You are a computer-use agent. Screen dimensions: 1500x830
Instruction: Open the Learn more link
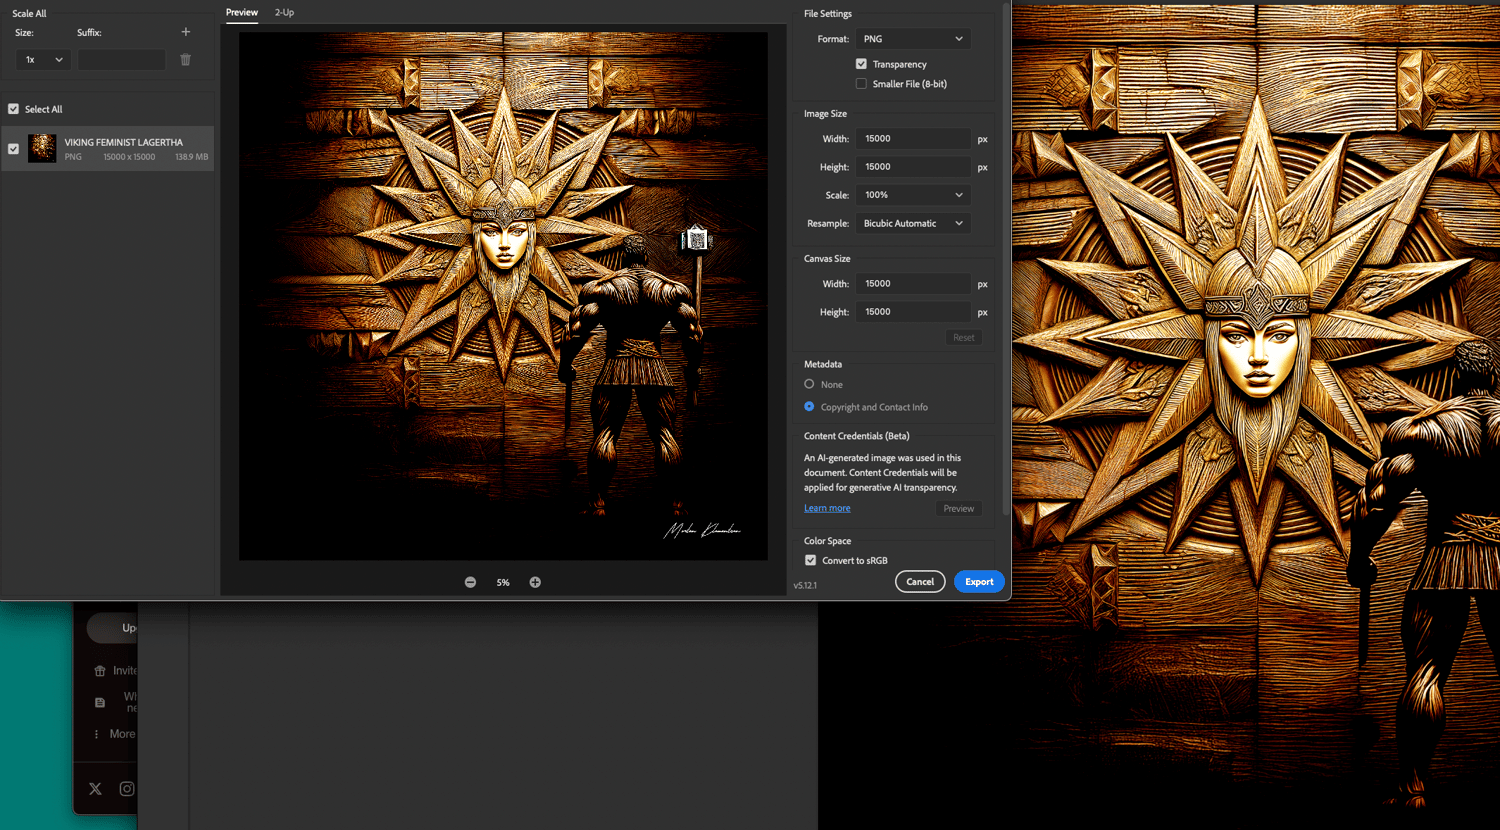[x=827, y=508]
